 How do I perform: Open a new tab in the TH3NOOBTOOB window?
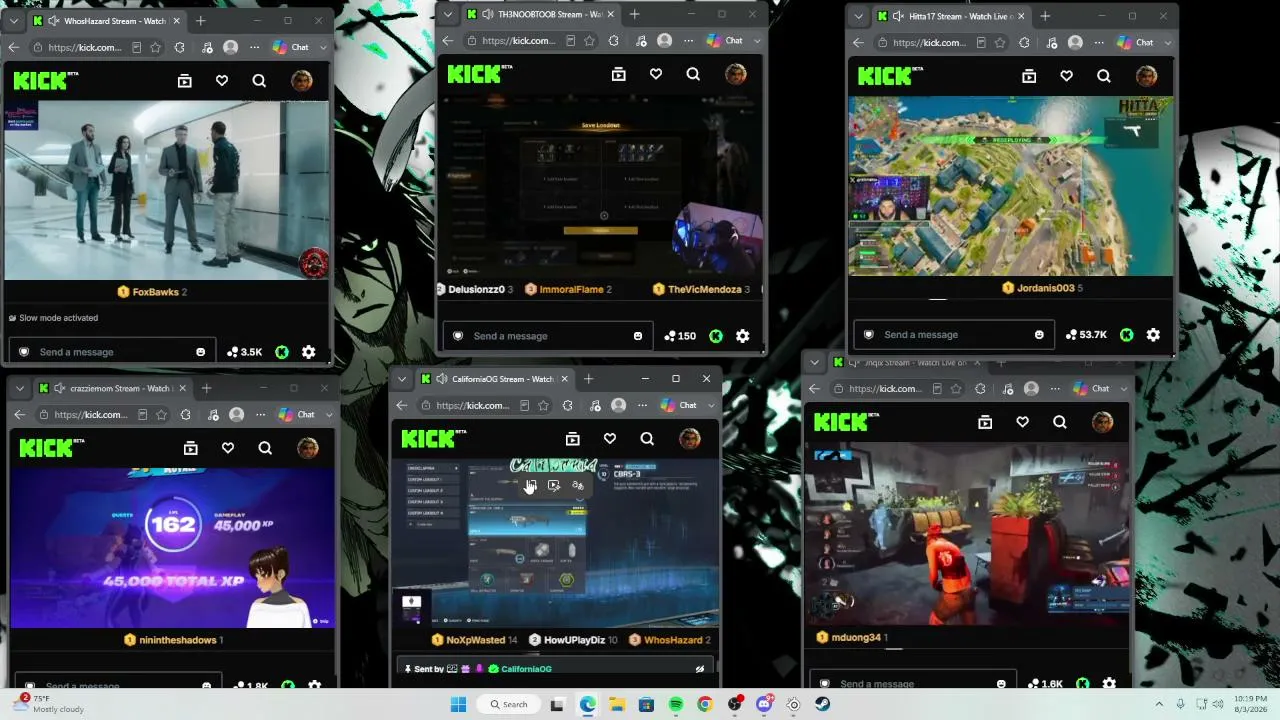634,14
